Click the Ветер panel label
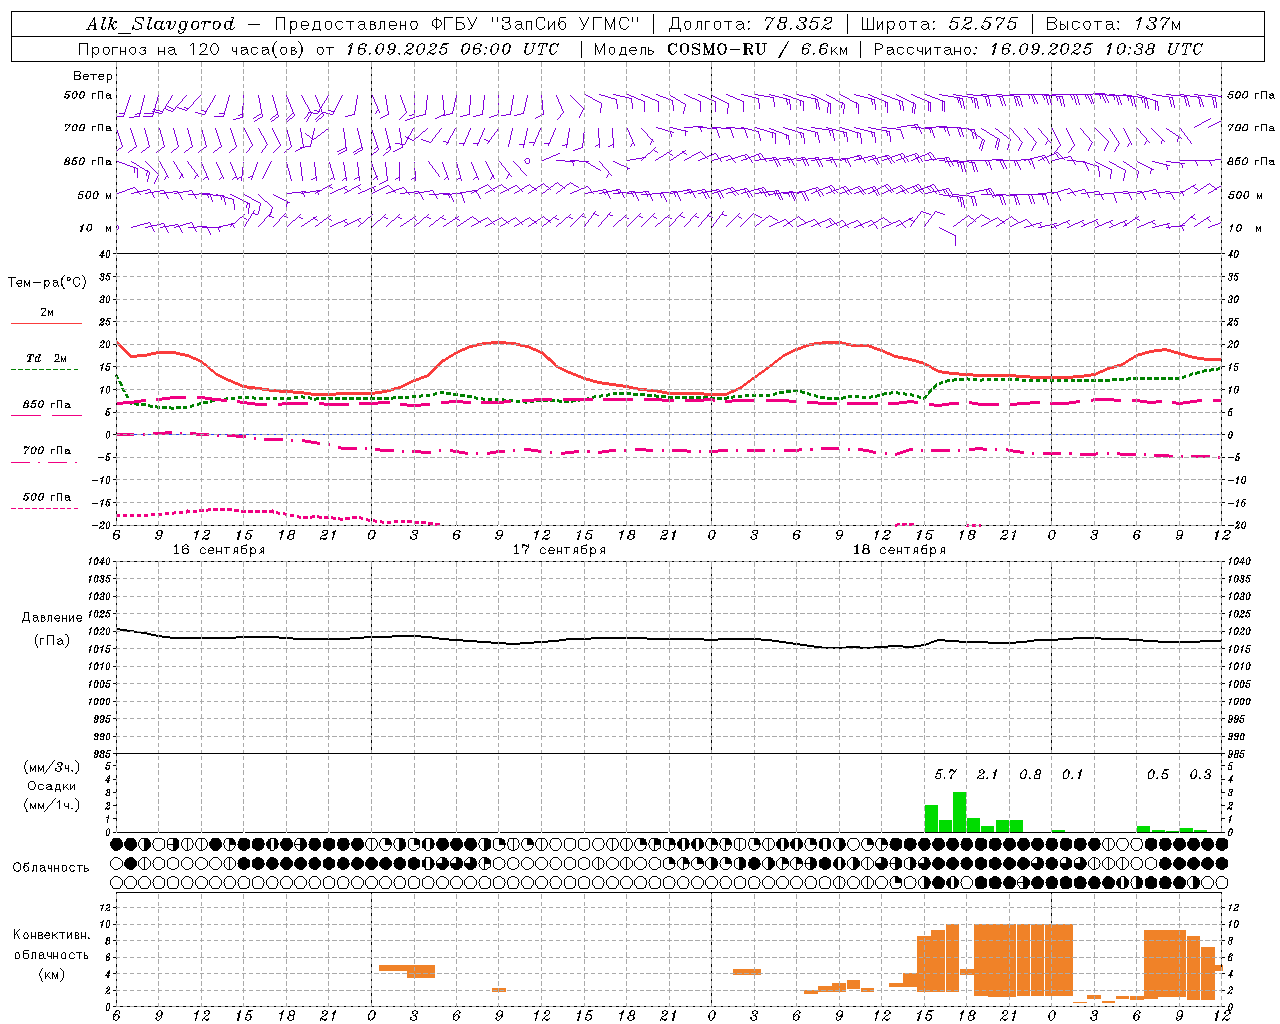The height and width of the screenshot is (1024, 1280). [x=93, y=76]
